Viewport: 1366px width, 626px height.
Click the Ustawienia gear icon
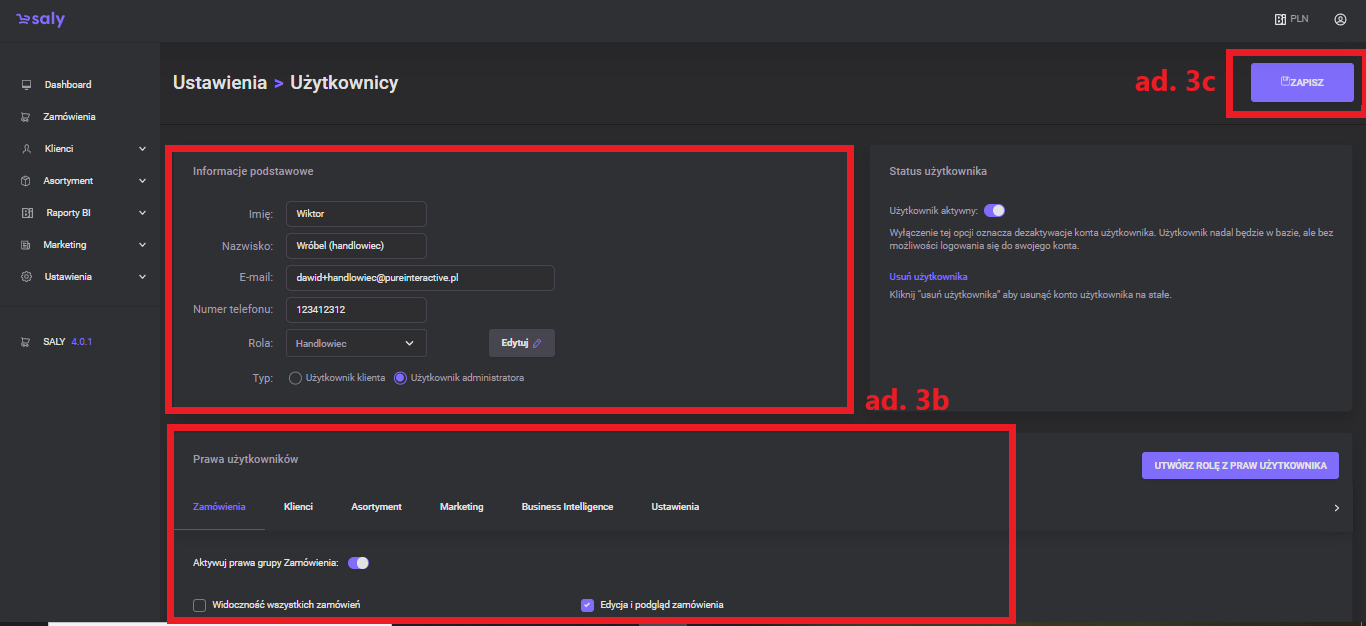(27, 277)
